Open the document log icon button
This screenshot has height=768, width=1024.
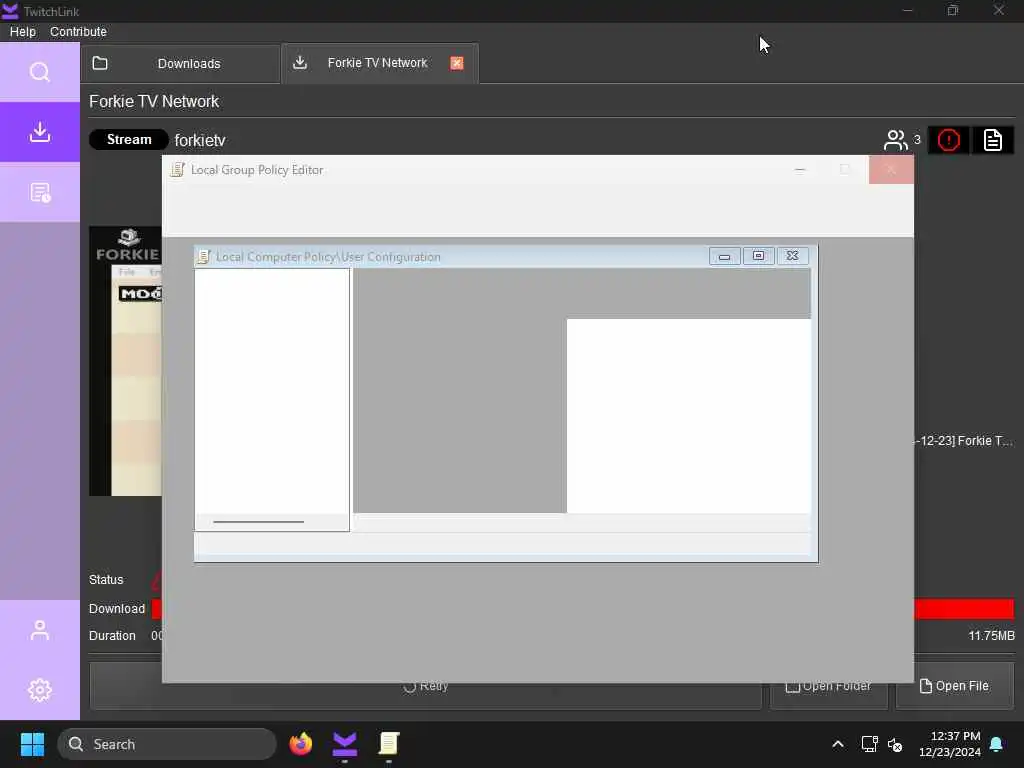click(x=993, y=140)
